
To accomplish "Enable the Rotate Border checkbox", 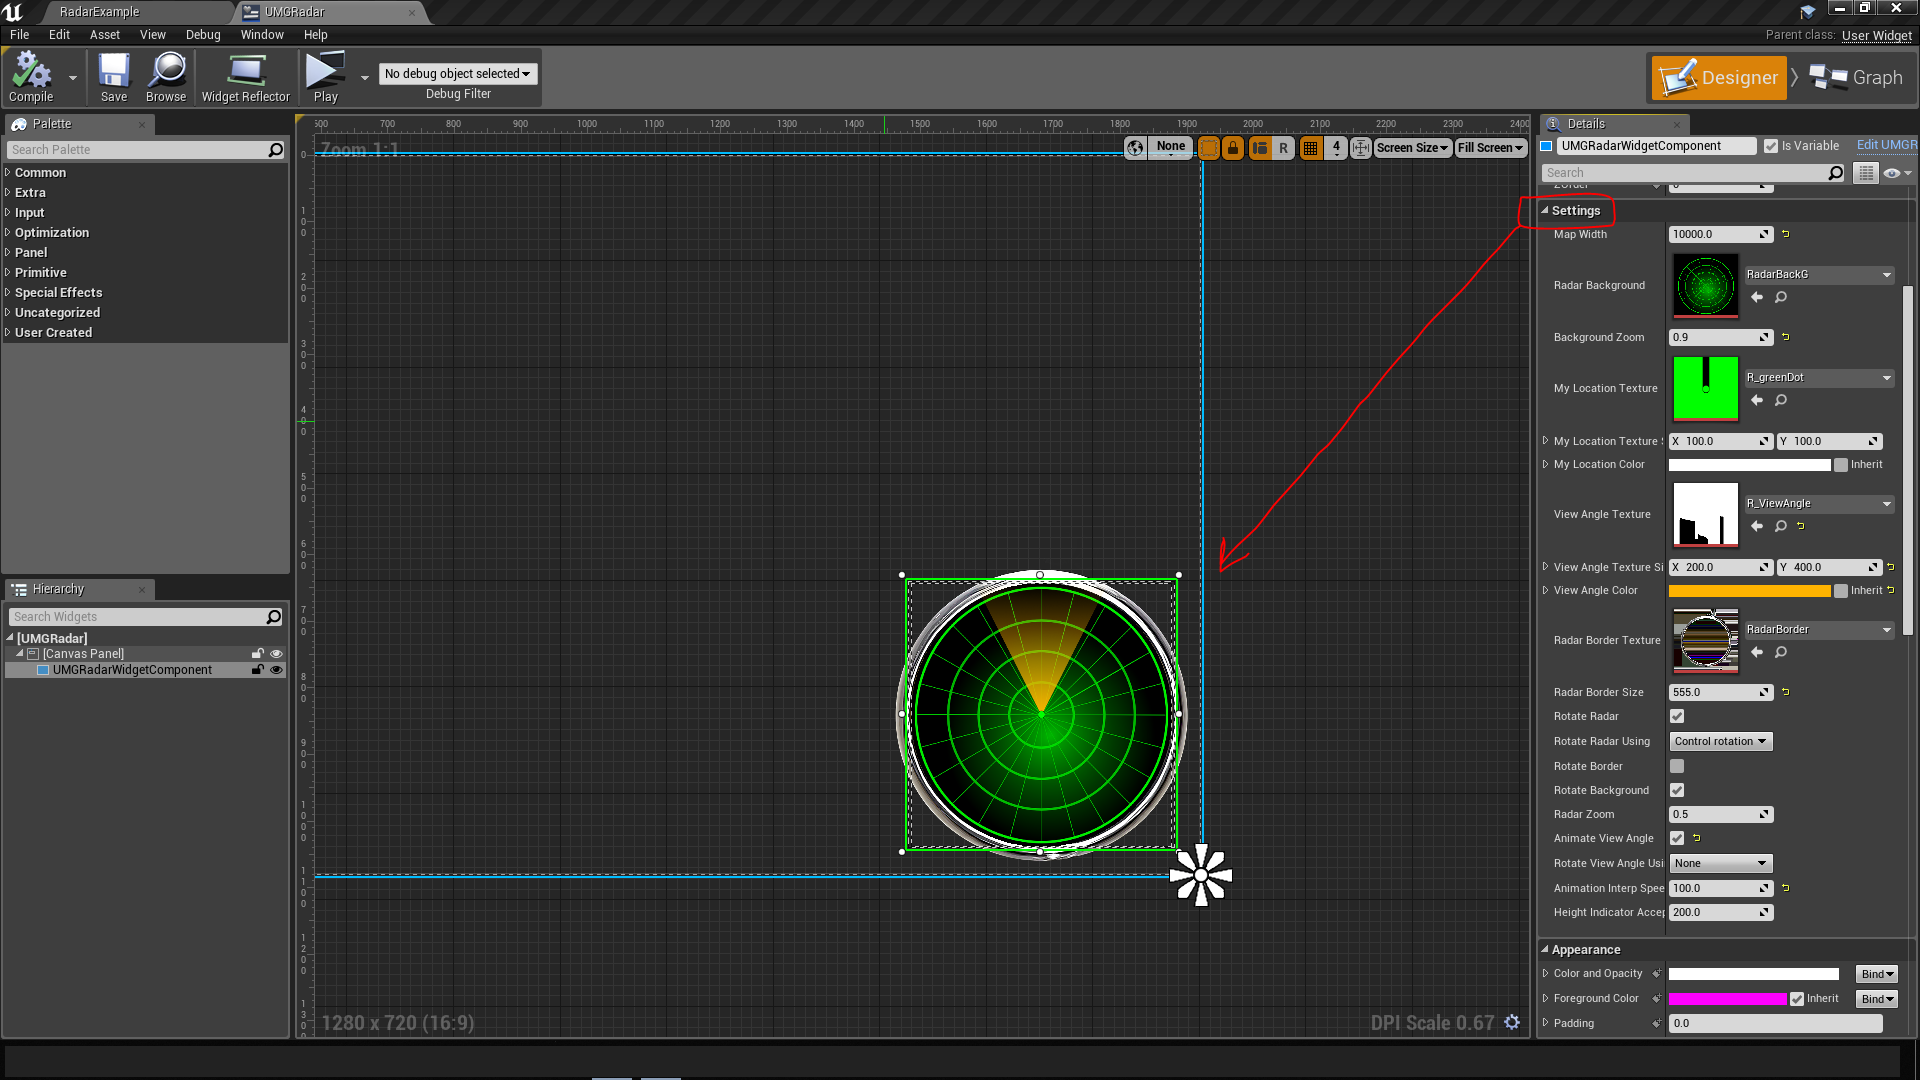I will [1675, 765].
